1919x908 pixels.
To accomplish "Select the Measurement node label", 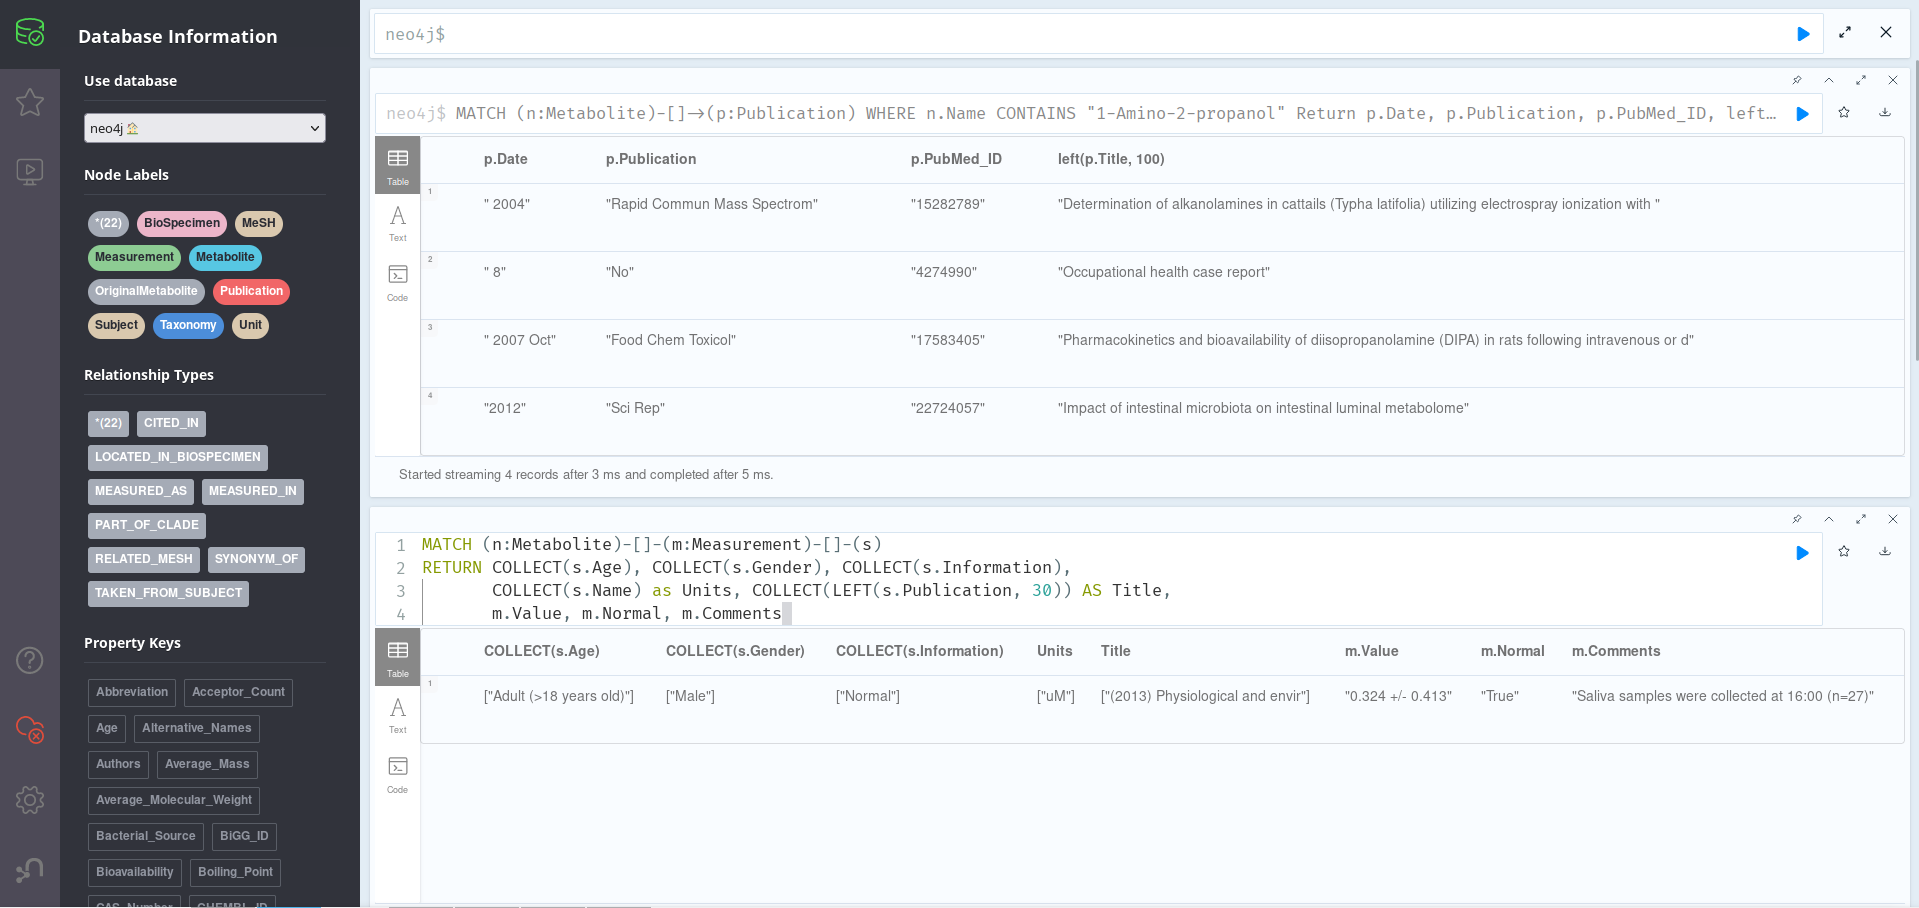I will click(134, 258).
